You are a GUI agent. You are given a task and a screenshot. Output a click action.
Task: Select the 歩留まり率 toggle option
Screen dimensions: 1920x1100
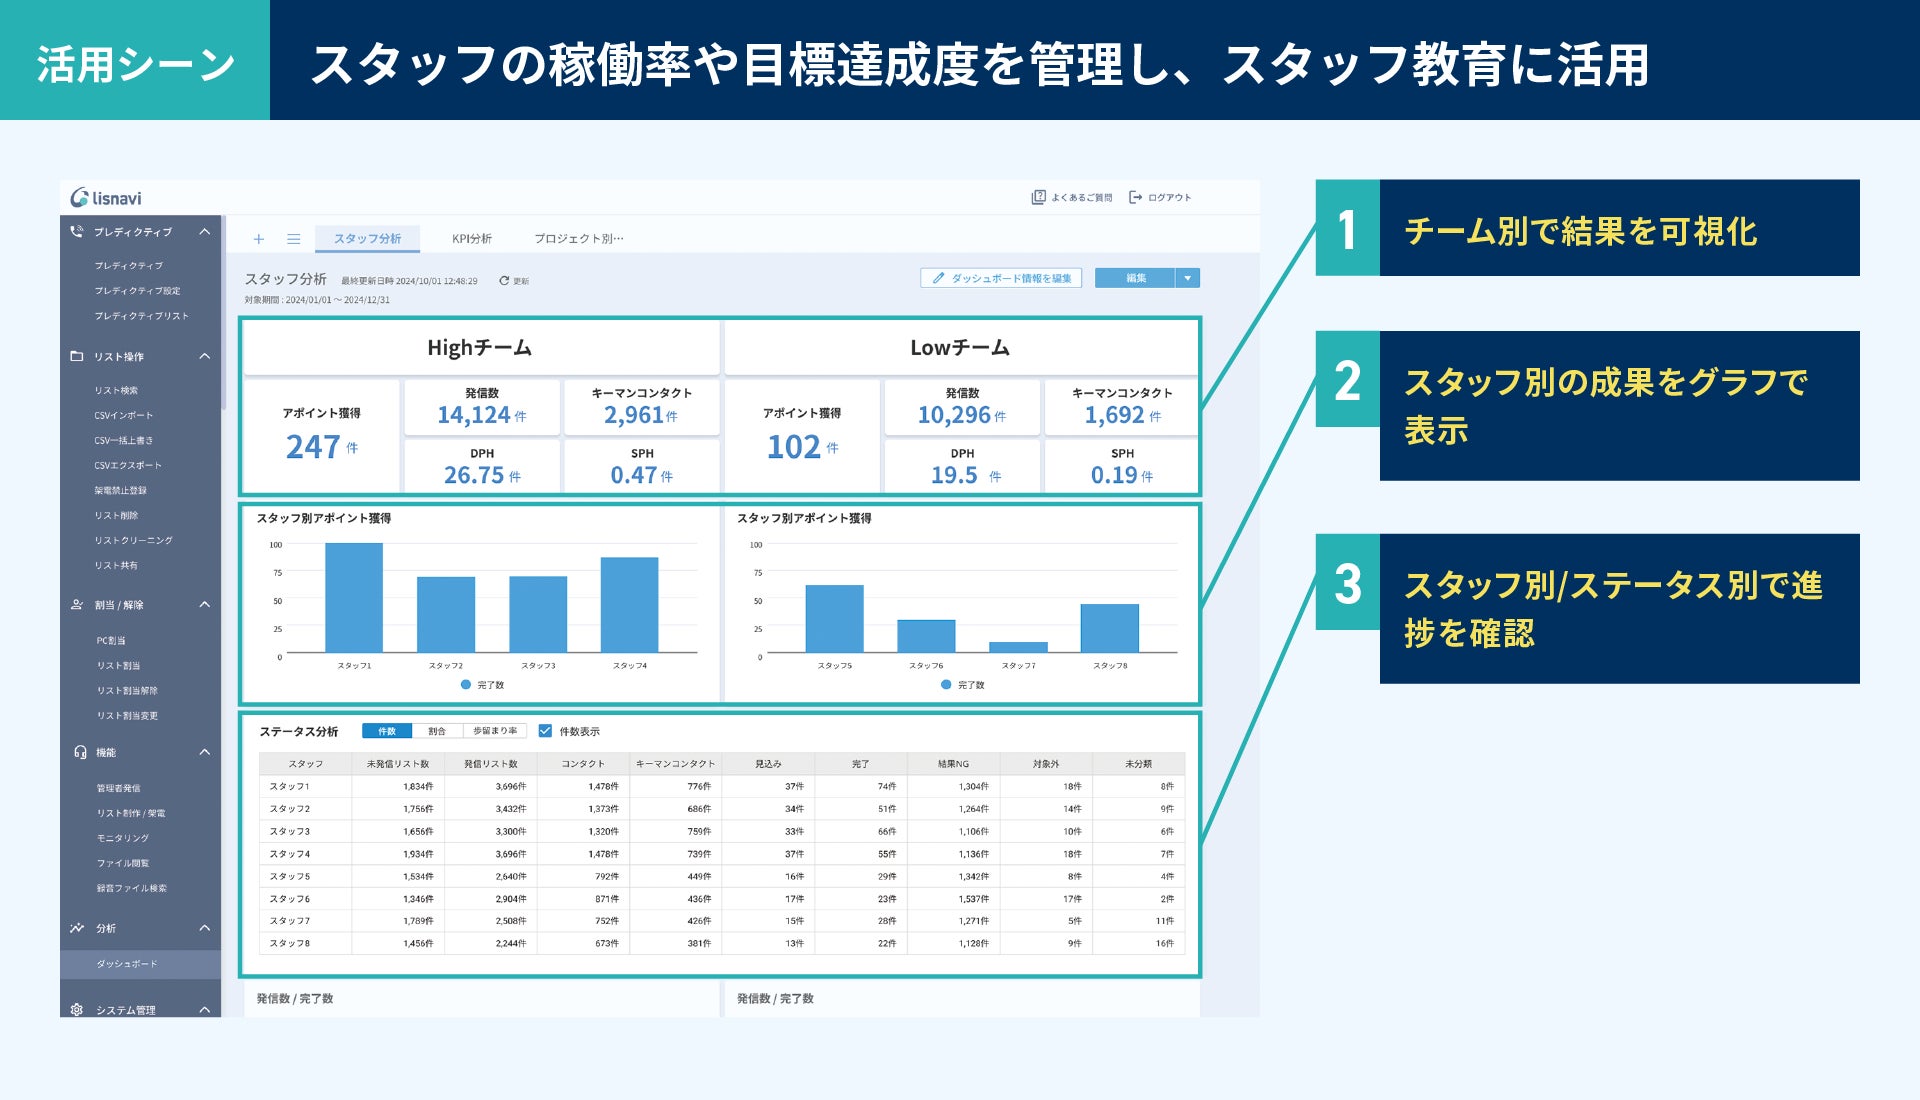[x=495, y=731]
